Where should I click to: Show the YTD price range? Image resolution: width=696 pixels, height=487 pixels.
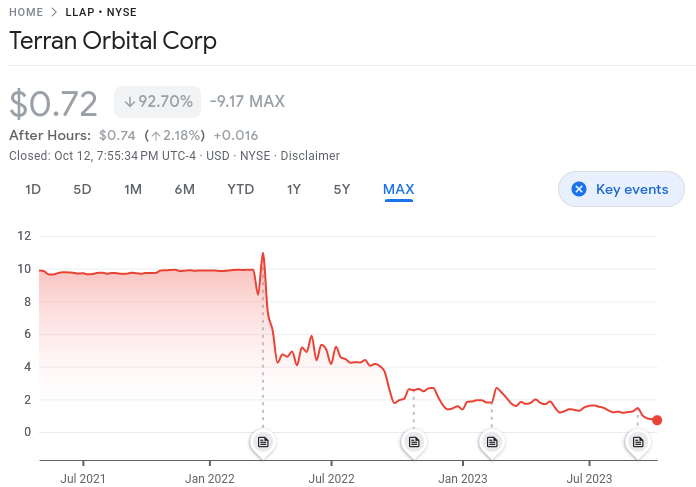(x=240, y=189)
